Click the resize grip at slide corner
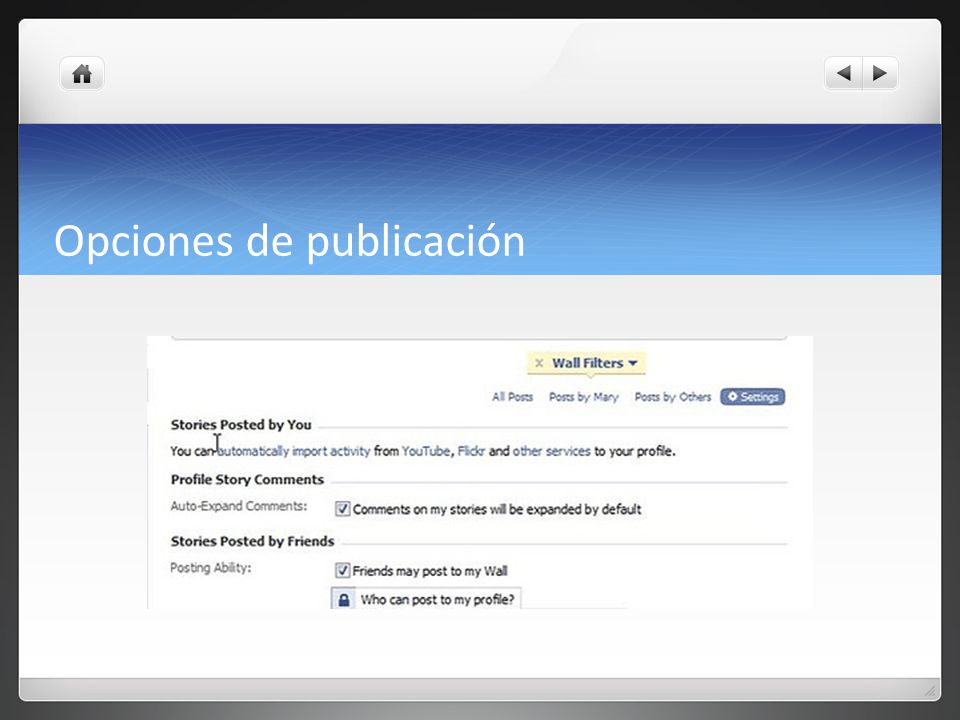The height and width of the screenshot is (720, 960). [930, 691]
